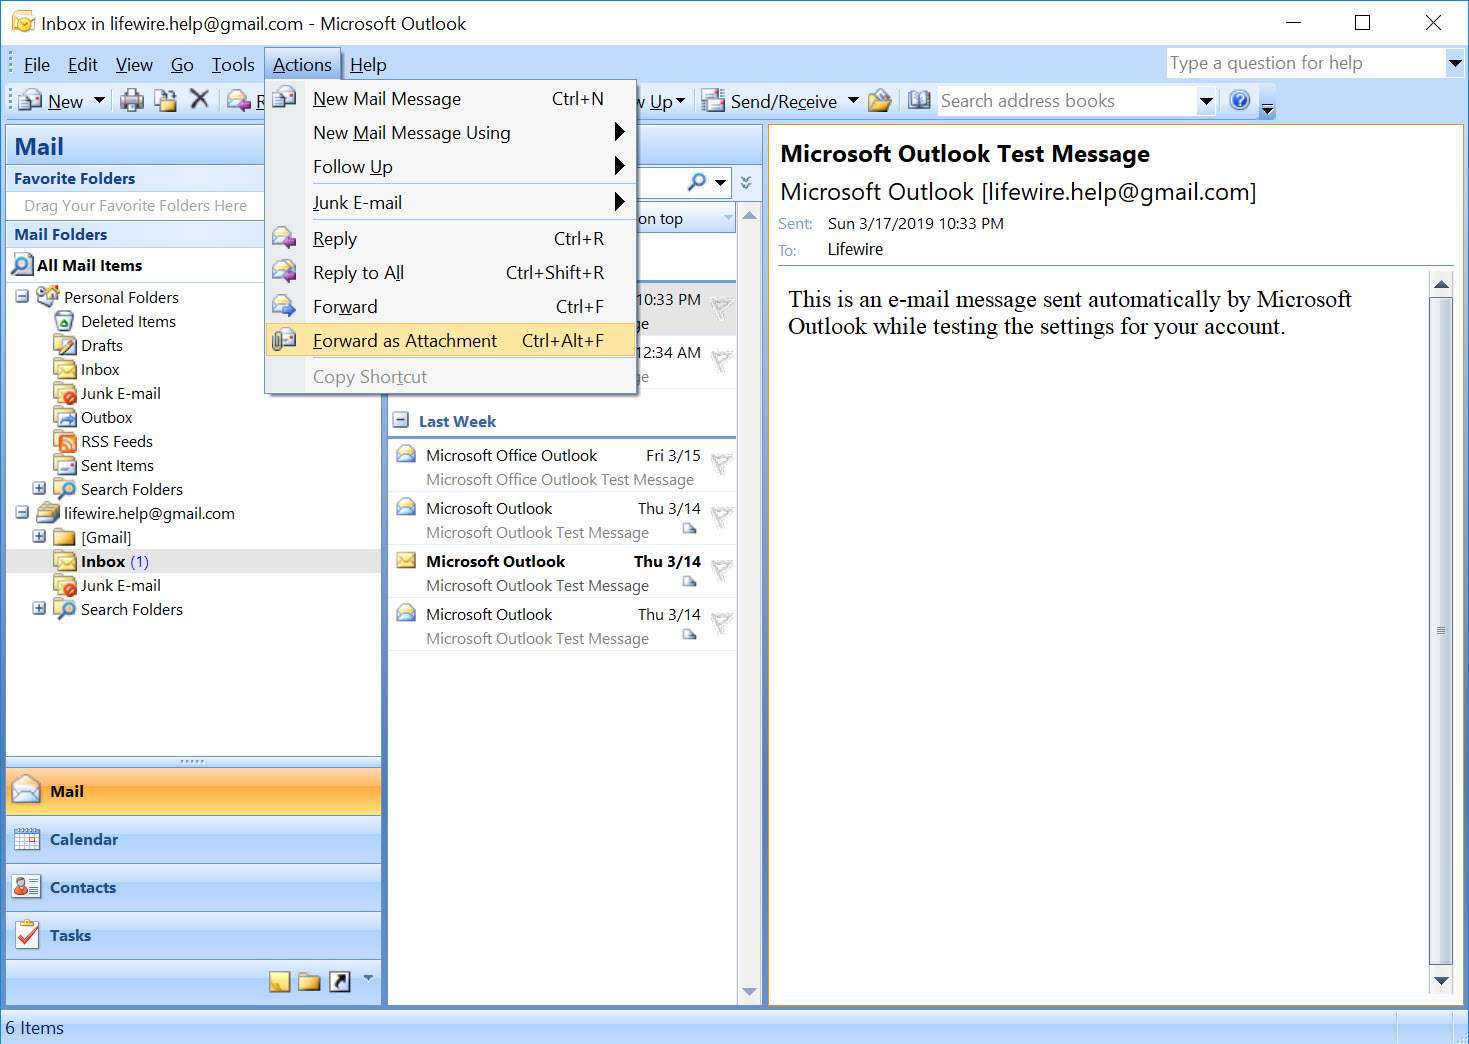This screenshot has height=1044, width=1469.
Task: Click the Move to Folder toolbar icon
Action: (x=165, y=100)
